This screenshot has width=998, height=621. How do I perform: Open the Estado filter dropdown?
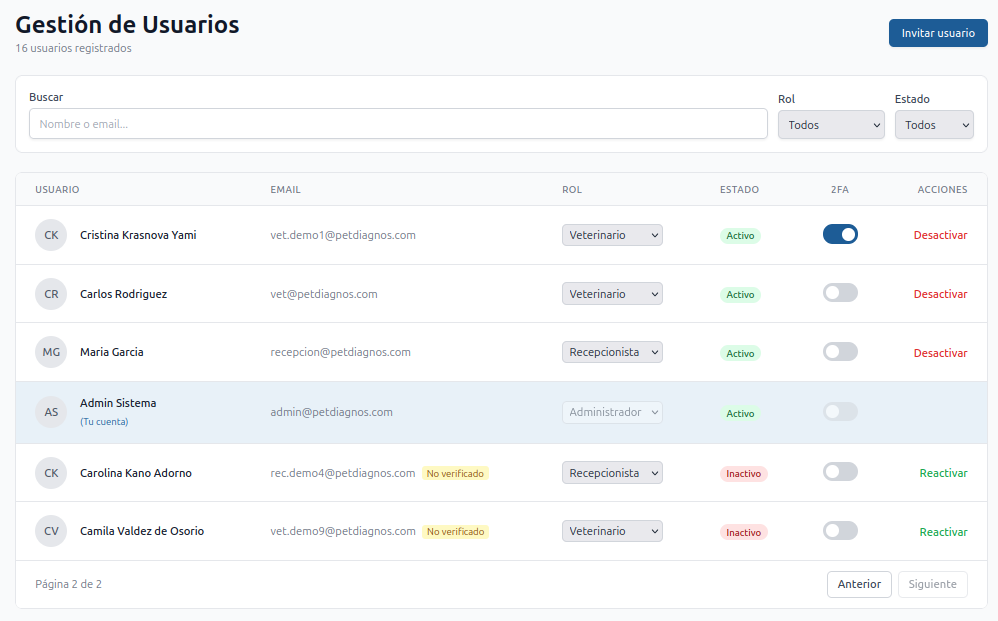pyautogui.click(x=934, y=125)
